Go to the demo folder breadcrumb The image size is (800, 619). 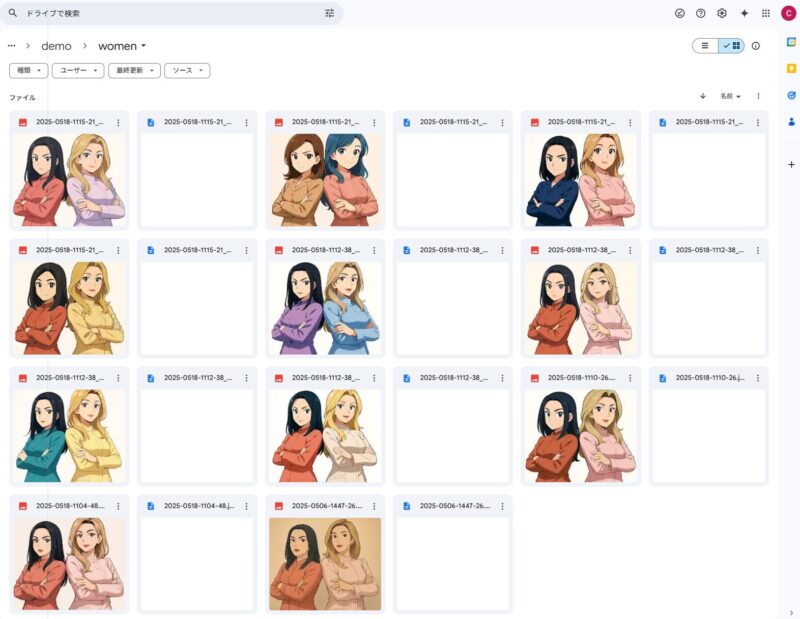click(56, 46)
